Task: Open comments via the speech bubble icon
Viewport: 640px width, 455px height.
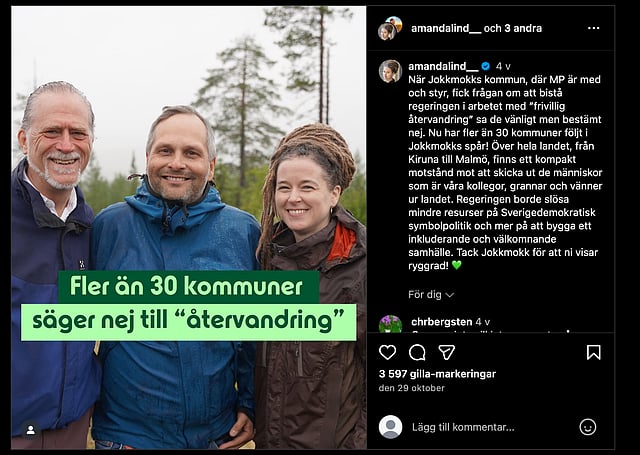Action: coord(417,352)
